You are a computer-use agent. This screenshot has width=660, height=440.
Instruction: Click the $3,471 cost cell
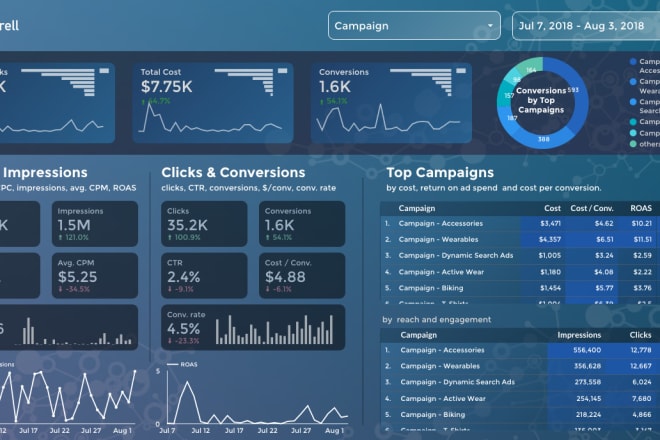click(550, 223)
